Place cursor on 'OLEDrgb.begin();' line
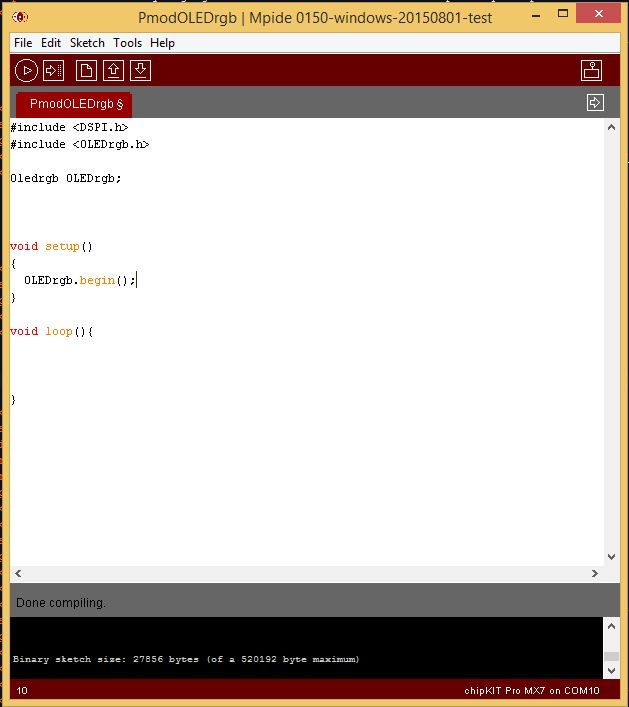This screenshot has height=707, width=629. [80, 280]
